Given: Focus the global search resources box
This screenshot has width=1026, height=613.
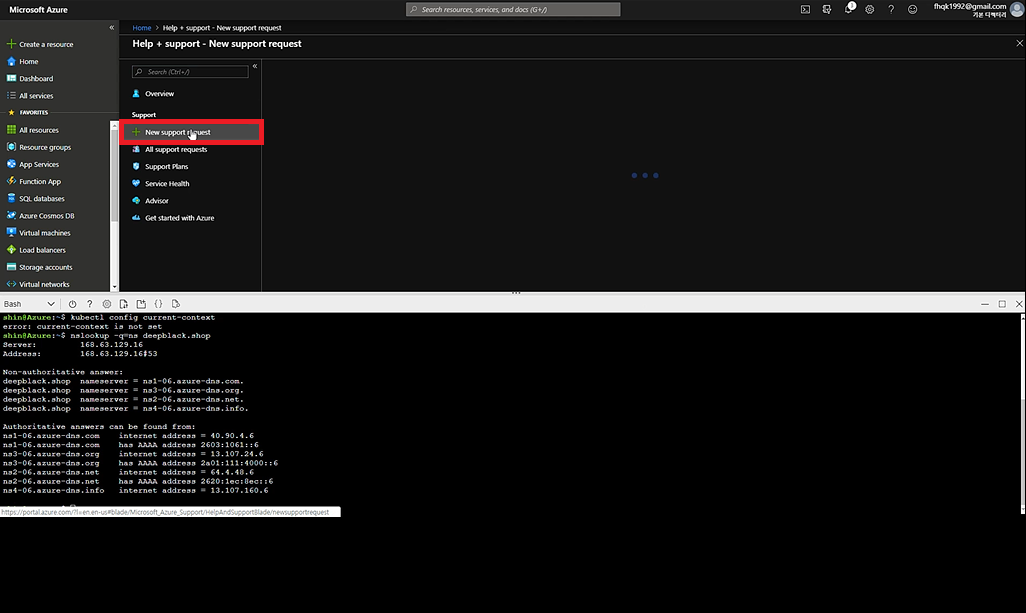Looking at the screenshot, I should 513,9.
